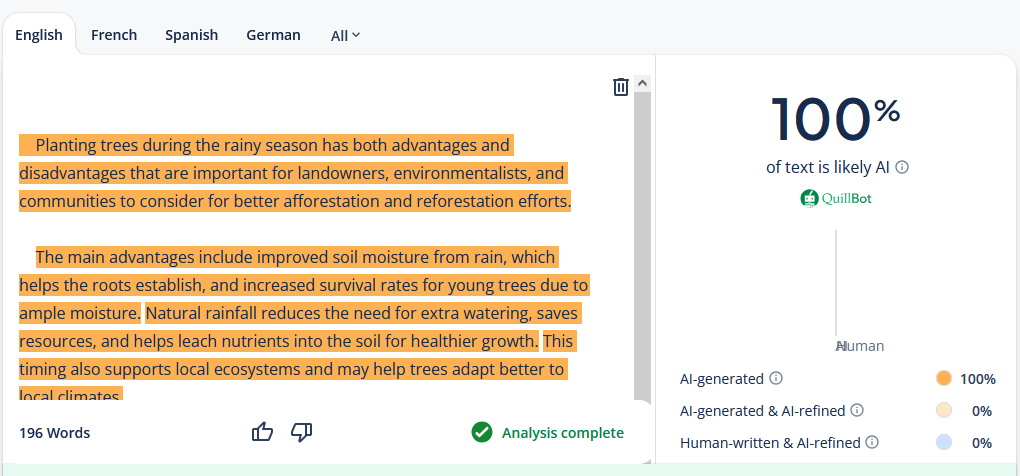Click the QuillBot logo

(836, 198)
